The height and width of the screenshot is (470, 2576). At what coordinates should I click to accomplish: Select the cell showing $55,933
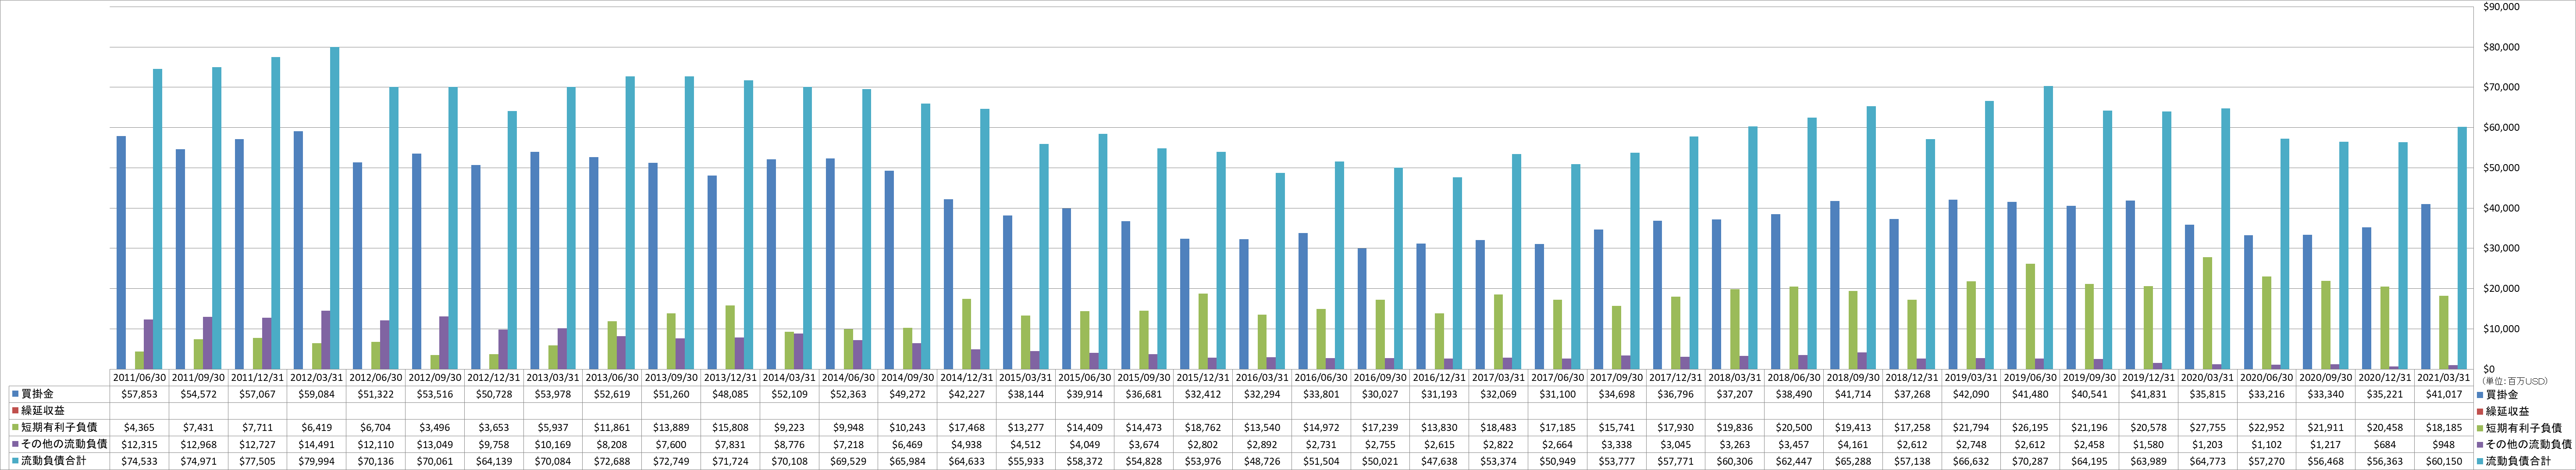coord(1026,461)
